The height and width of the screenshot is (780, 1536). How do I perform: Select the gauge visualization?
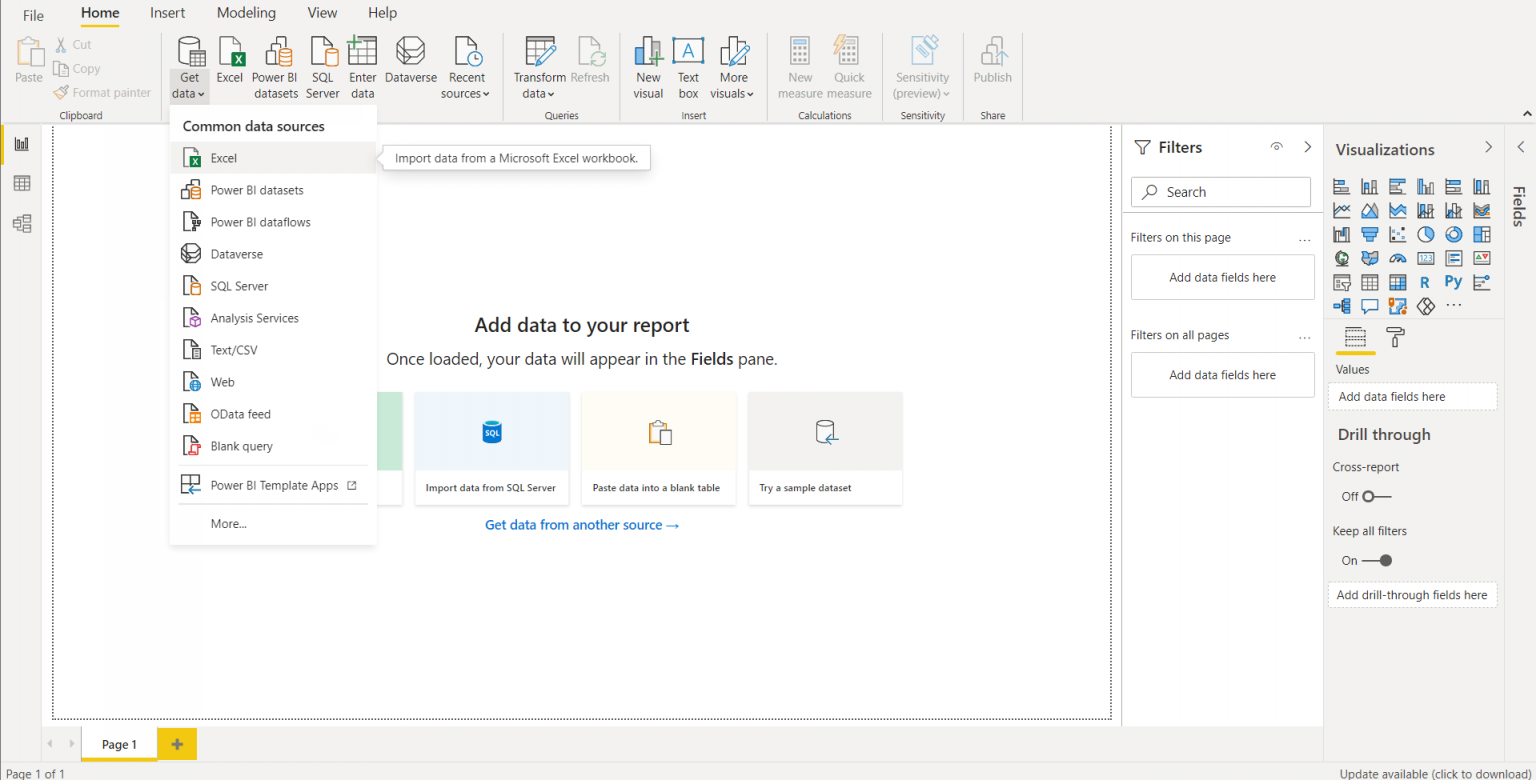pyautogui.click(x=1397, y=257)
